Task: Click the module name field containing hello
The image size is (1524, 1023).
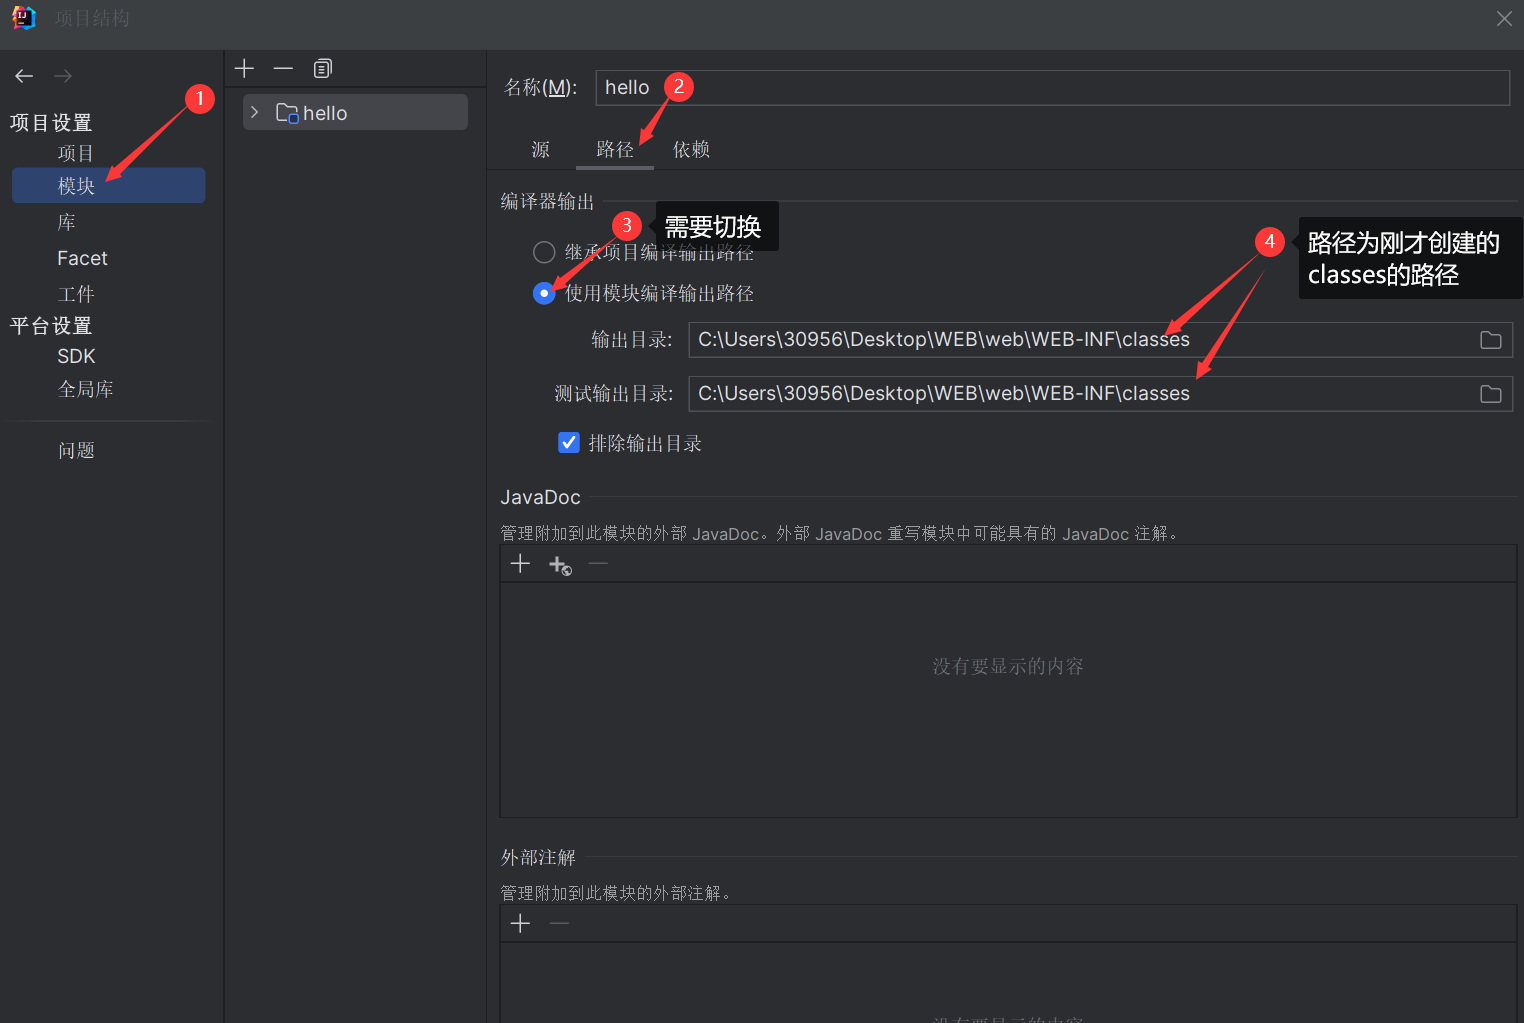Action: coord(1052,87)
